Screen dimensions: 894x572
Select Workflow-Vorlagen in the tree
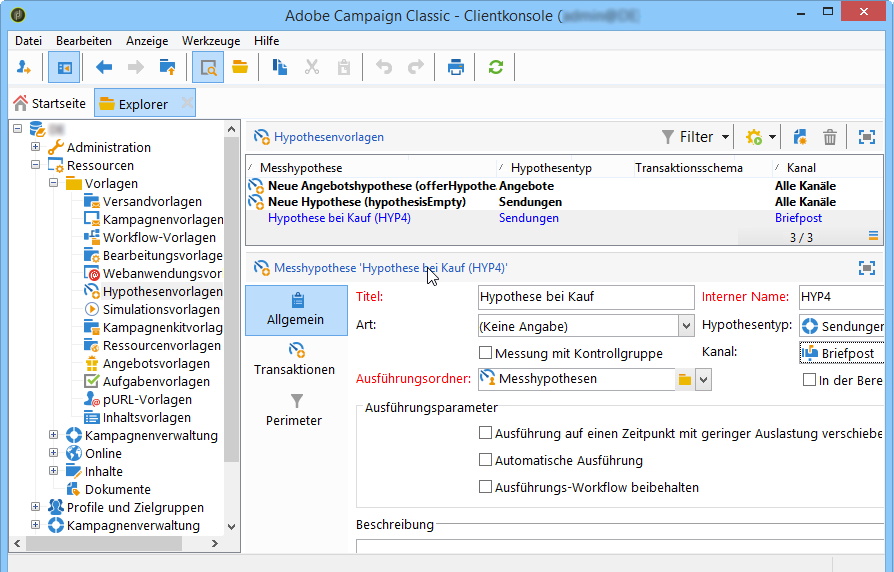pyautogui.click(x=159, y=237)
